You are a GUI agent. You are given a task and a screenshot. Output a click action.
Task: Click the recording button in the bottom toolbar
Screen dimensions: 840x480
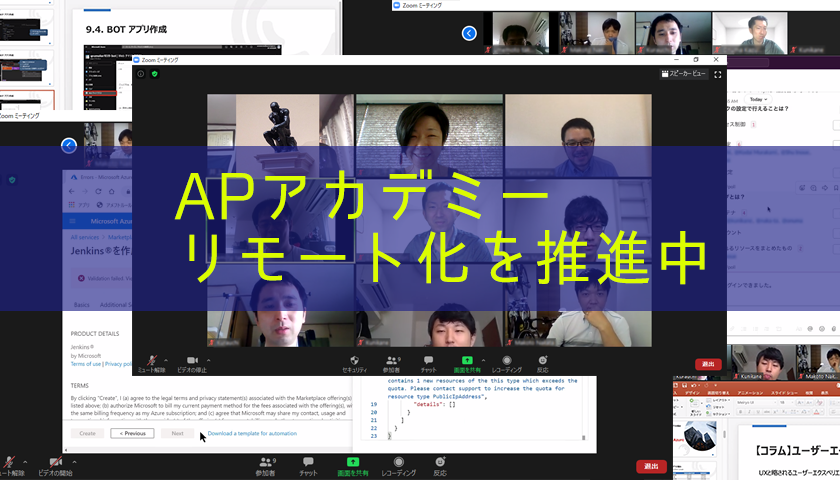point(398,464)
